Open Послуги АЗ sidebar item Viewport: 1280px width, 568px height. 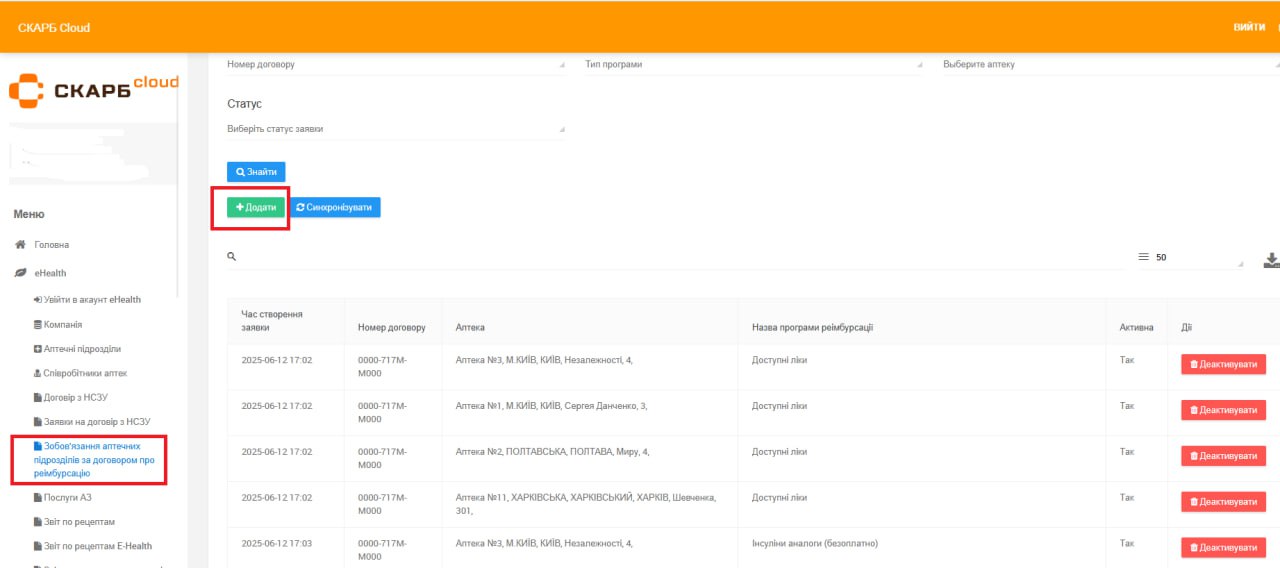(67, 497)
